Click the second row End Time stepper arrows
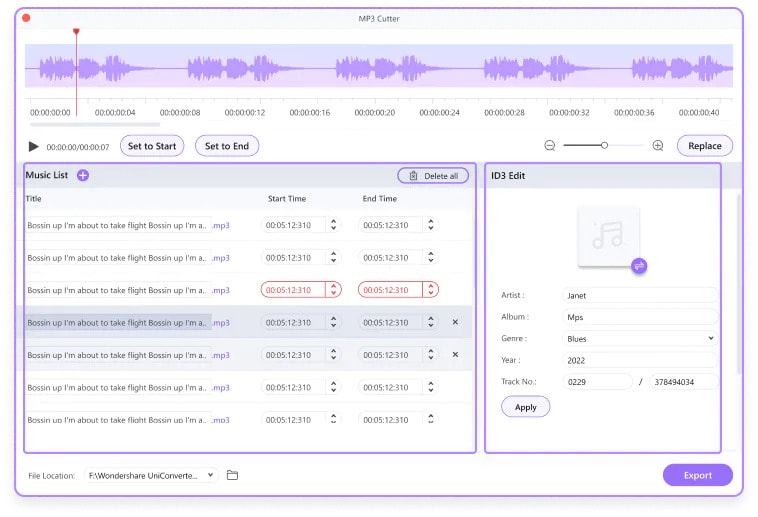 coord(431,257)
